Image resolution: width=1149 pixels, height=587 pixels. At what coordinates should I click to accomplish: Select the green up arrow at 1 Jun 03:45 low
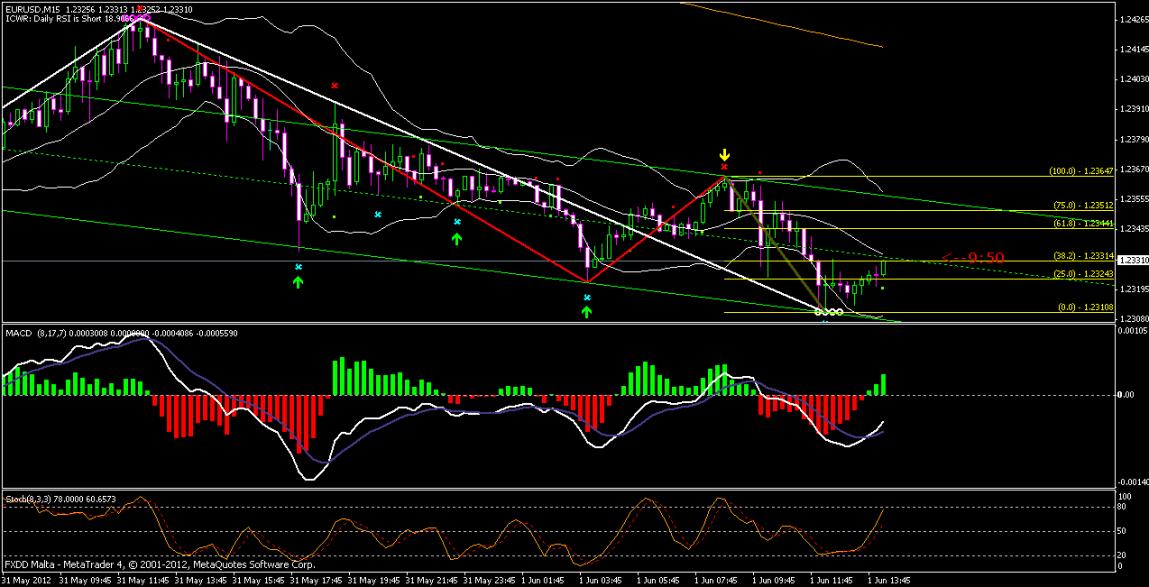click(586, 311)
